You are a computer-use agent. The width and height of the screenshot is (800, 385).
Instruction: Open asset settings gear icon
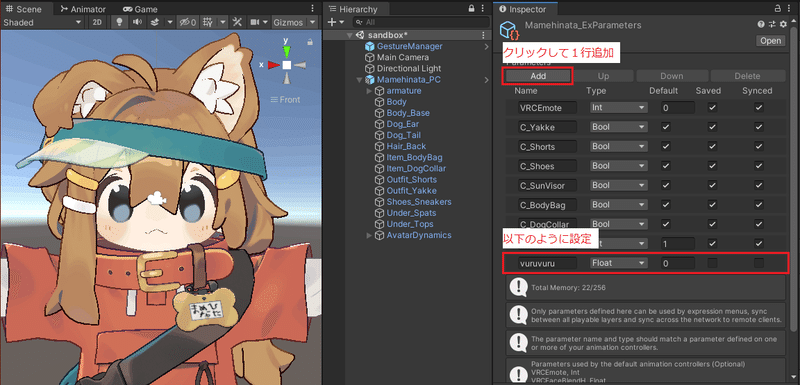783,24
